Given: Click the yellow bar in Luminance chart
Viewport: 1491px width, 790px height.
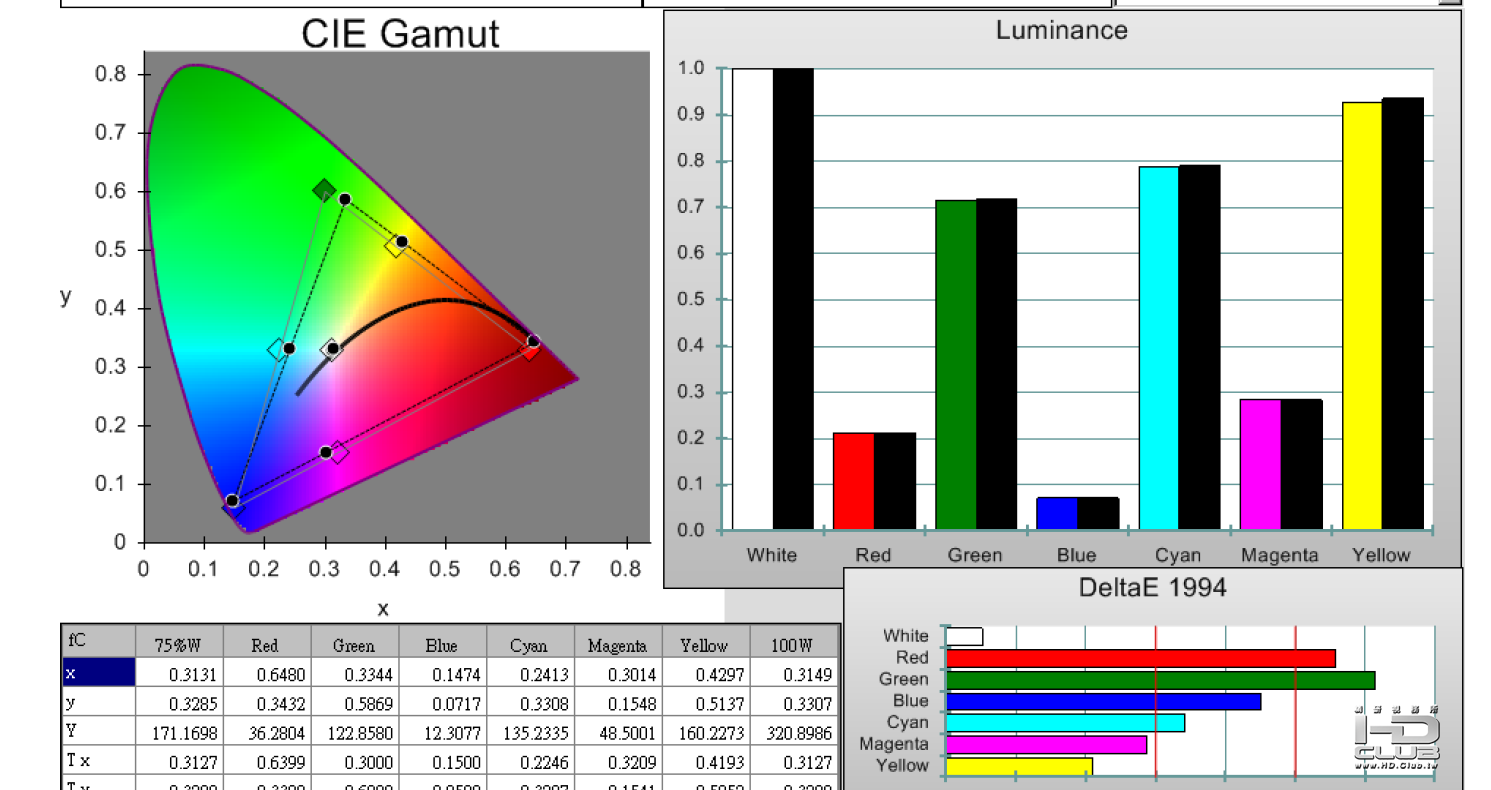Looking at the screenshot, I should pos(1362,316).
